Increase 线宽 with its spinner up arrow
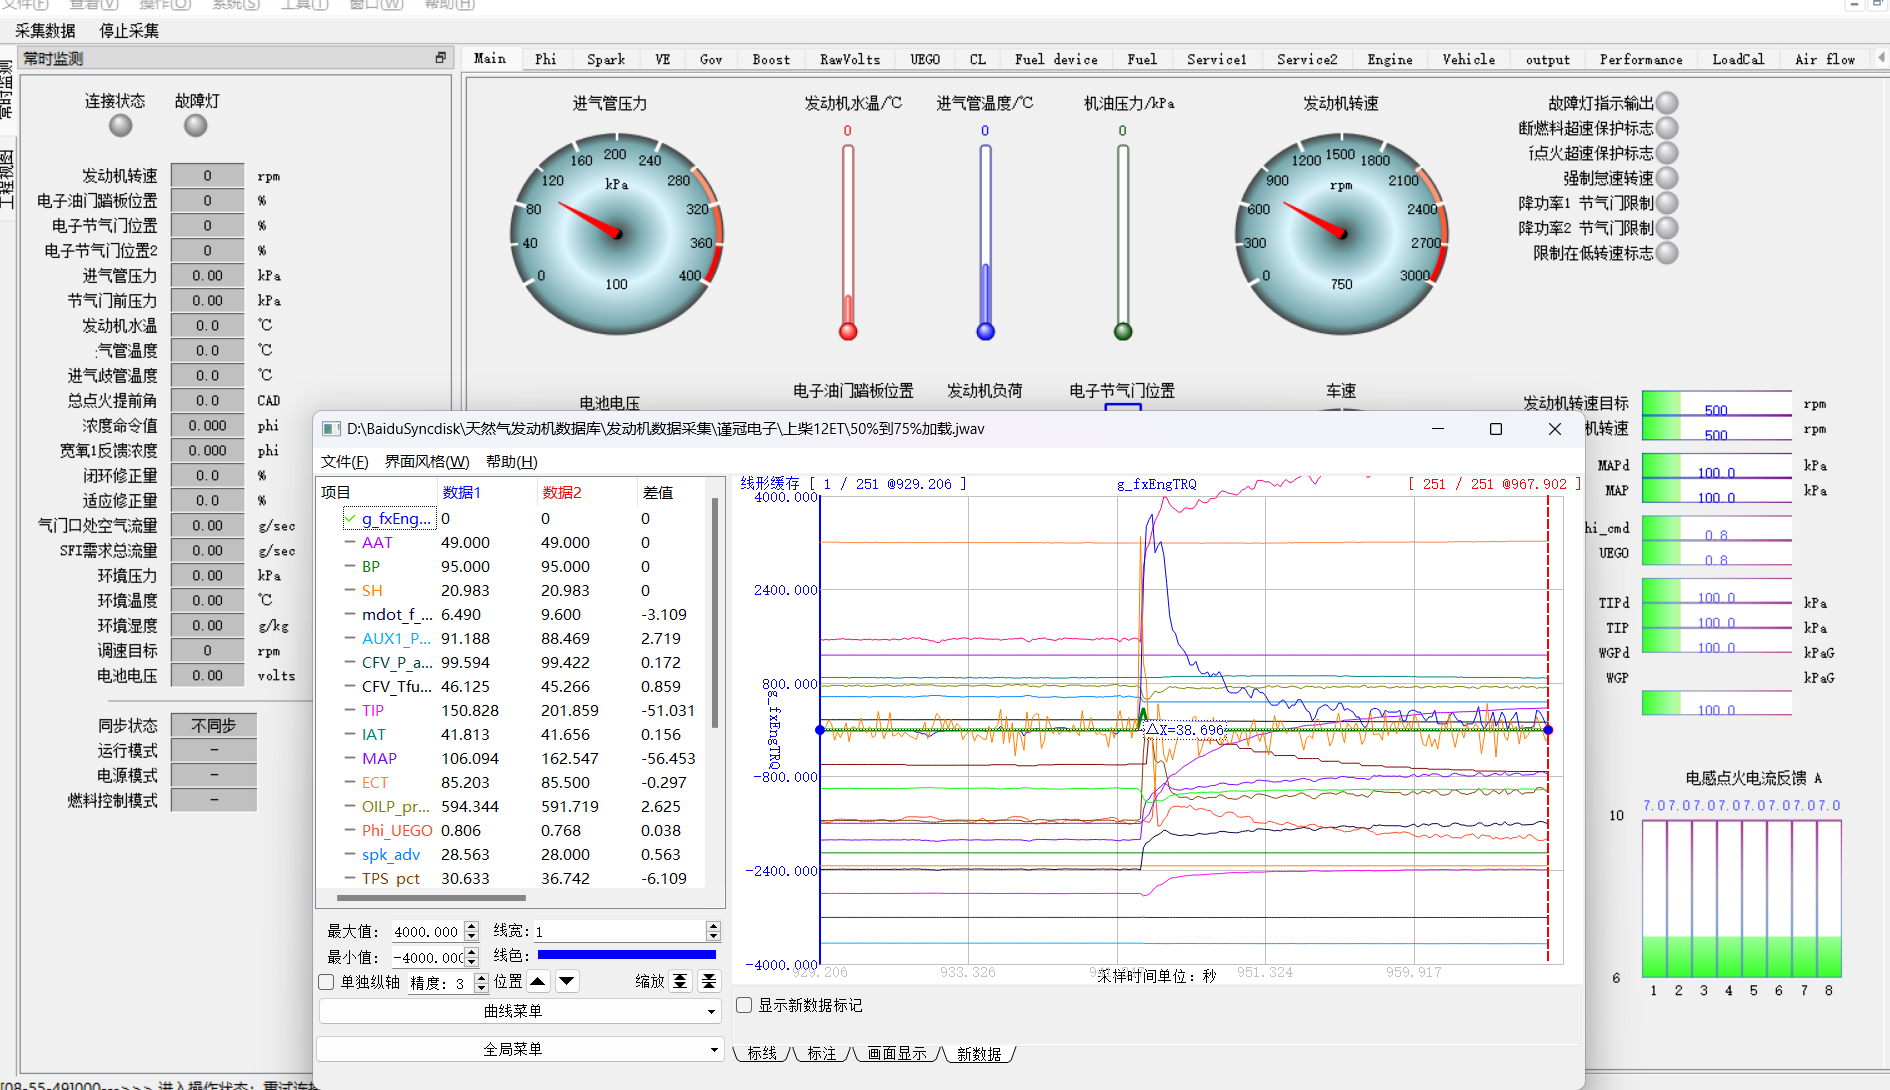This screenshot has width=1890, height=1090. (713, 926)
